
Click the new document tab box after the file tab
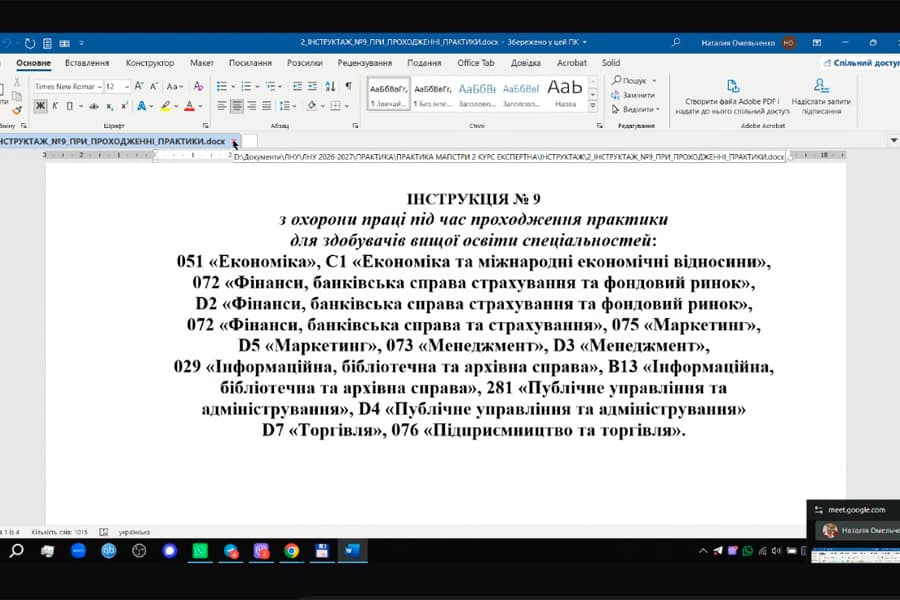point(250,141)
